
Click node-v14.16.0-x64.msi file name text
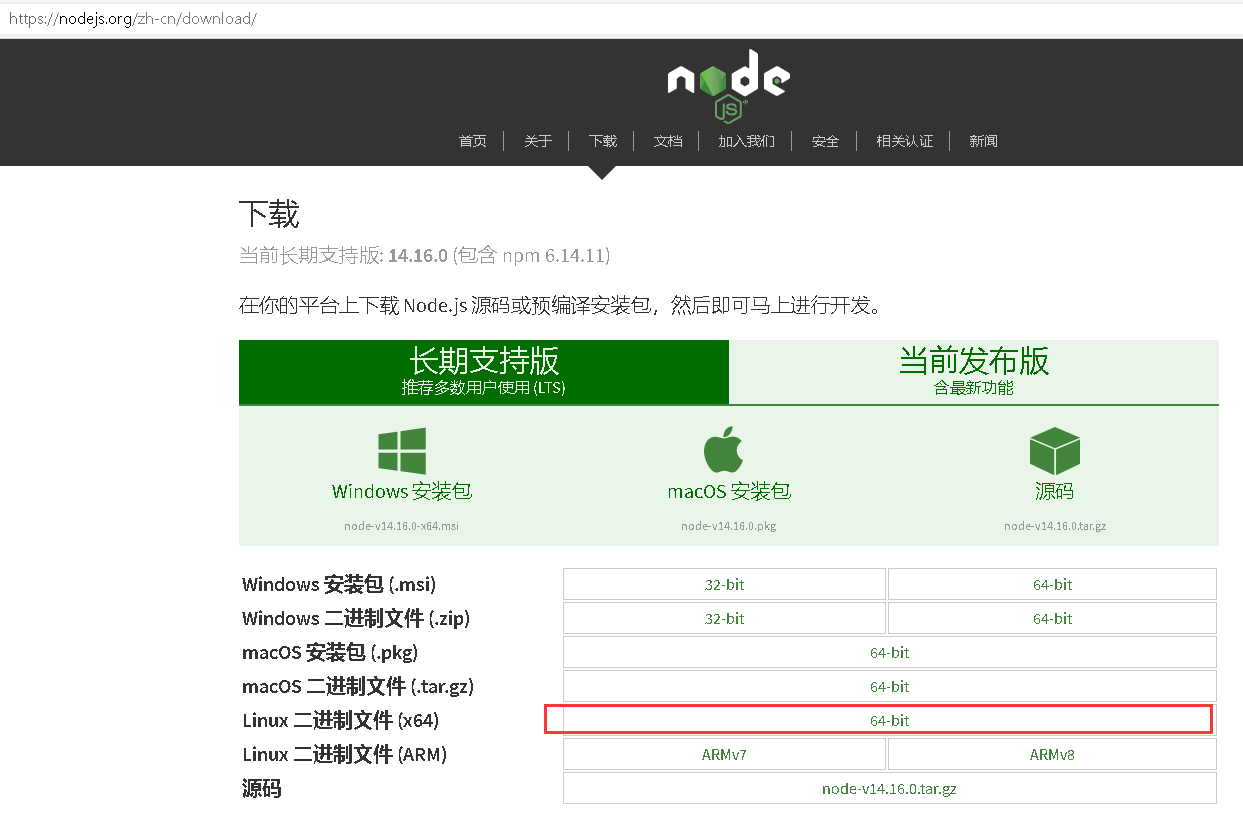pyautogui.click(x=402, y=526)
